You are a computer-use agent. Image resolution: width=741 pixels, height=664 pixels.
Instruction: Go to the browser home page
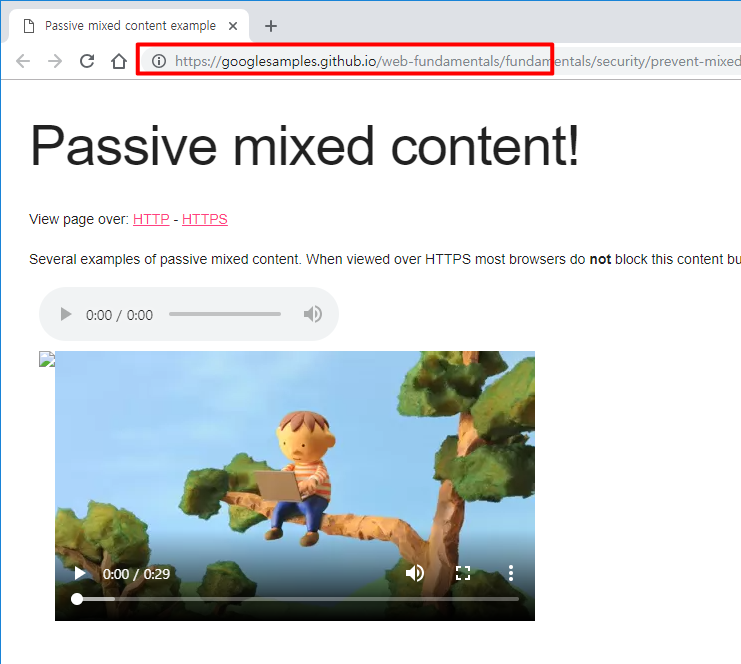pyautogui.click(x=119, y=61)
